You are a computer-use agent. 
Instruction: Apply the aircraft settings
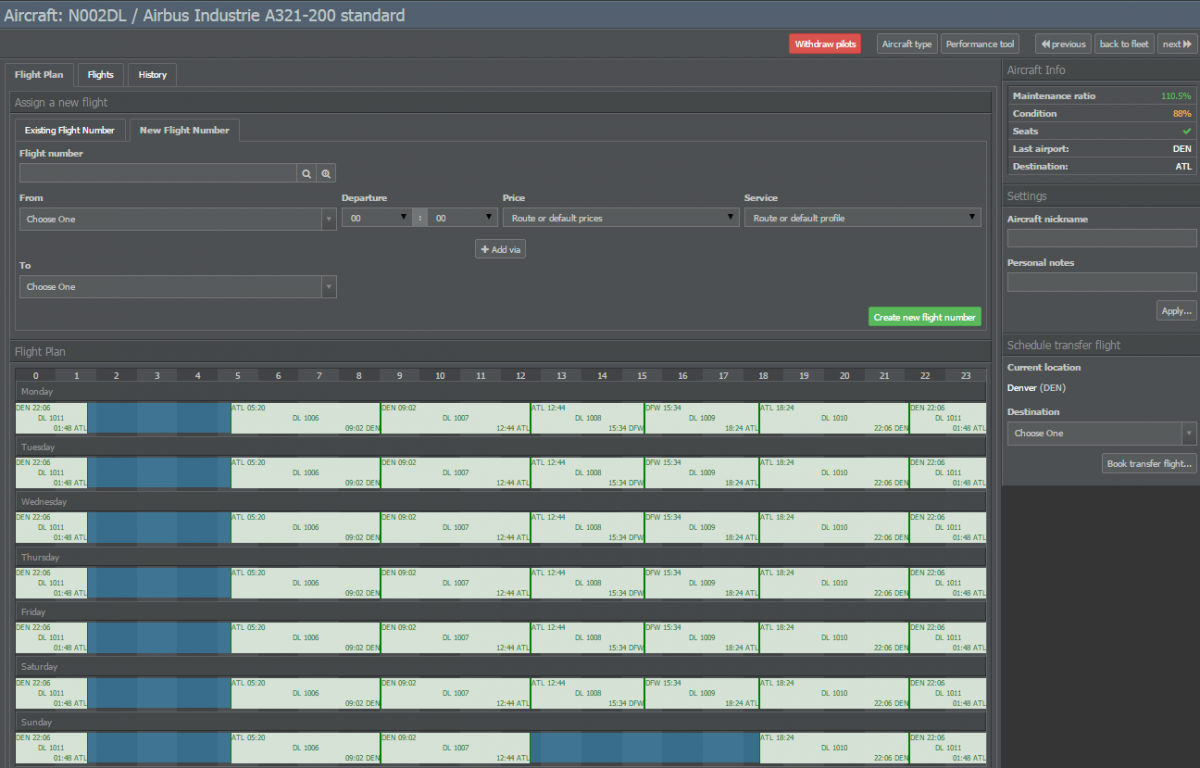click(1176, 311)
